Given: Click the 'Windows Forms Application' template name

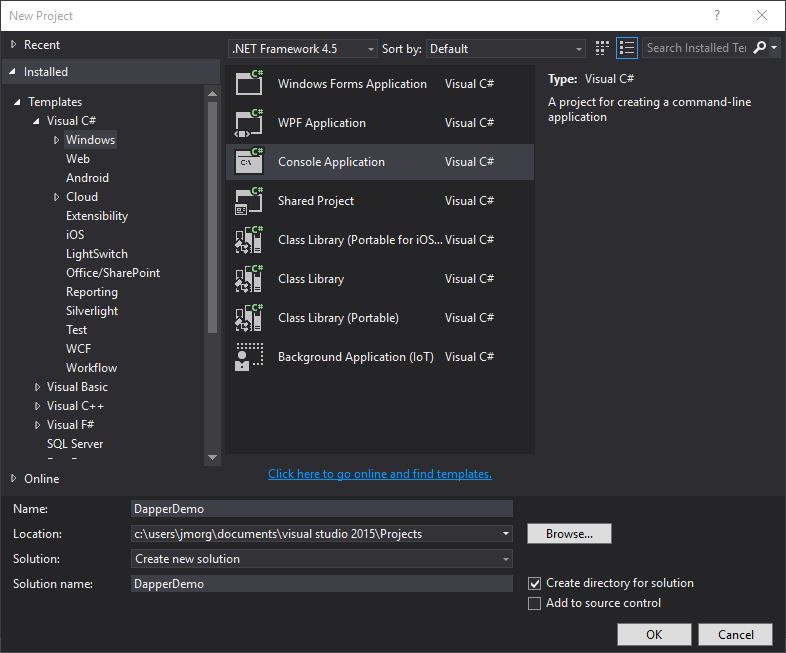Looking at the screenshot, I should click(352, 84).
